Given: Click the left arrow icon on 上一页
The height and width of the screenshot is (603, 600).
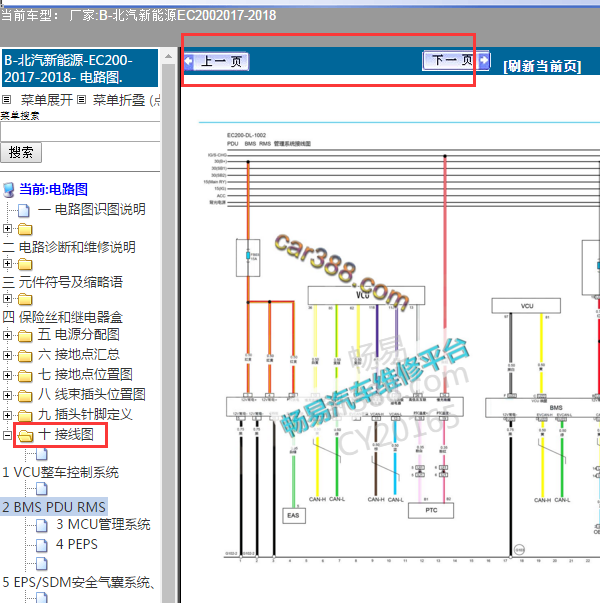Looking at the screenshot, I should [x=188, y=61].
